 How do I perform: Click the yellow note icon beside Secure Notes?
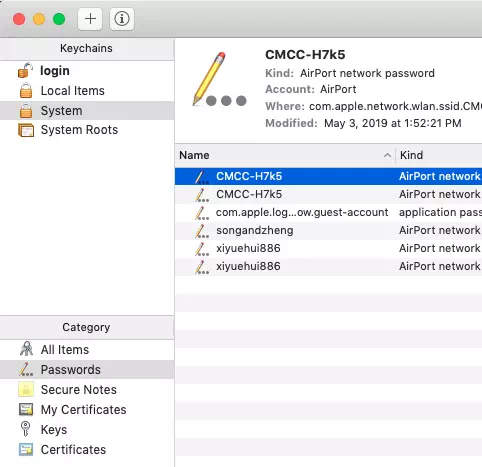click(x=26, y=389)
